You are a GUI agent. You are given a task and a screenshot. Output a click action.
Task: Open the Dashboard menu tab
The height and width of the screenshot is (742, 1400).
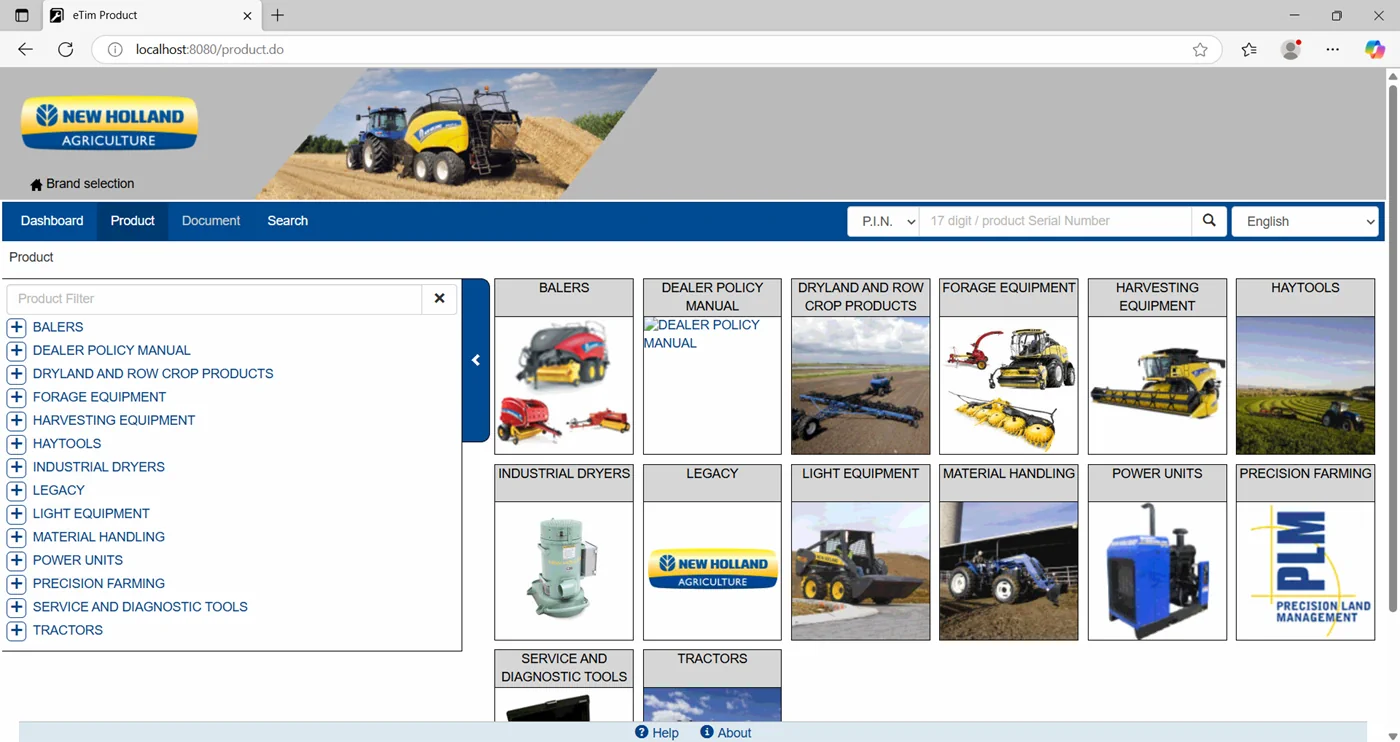pyautogui.click(x=52, y=221)
